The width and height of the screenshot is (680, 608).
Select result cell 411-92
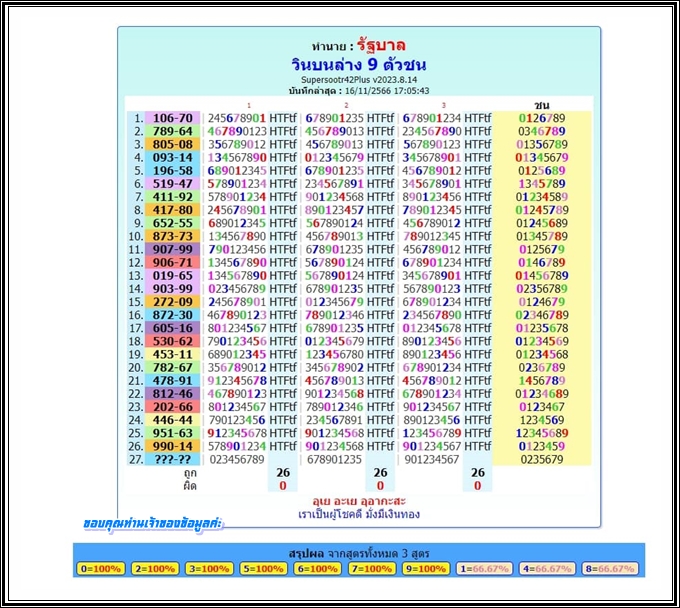pos(173,197)
